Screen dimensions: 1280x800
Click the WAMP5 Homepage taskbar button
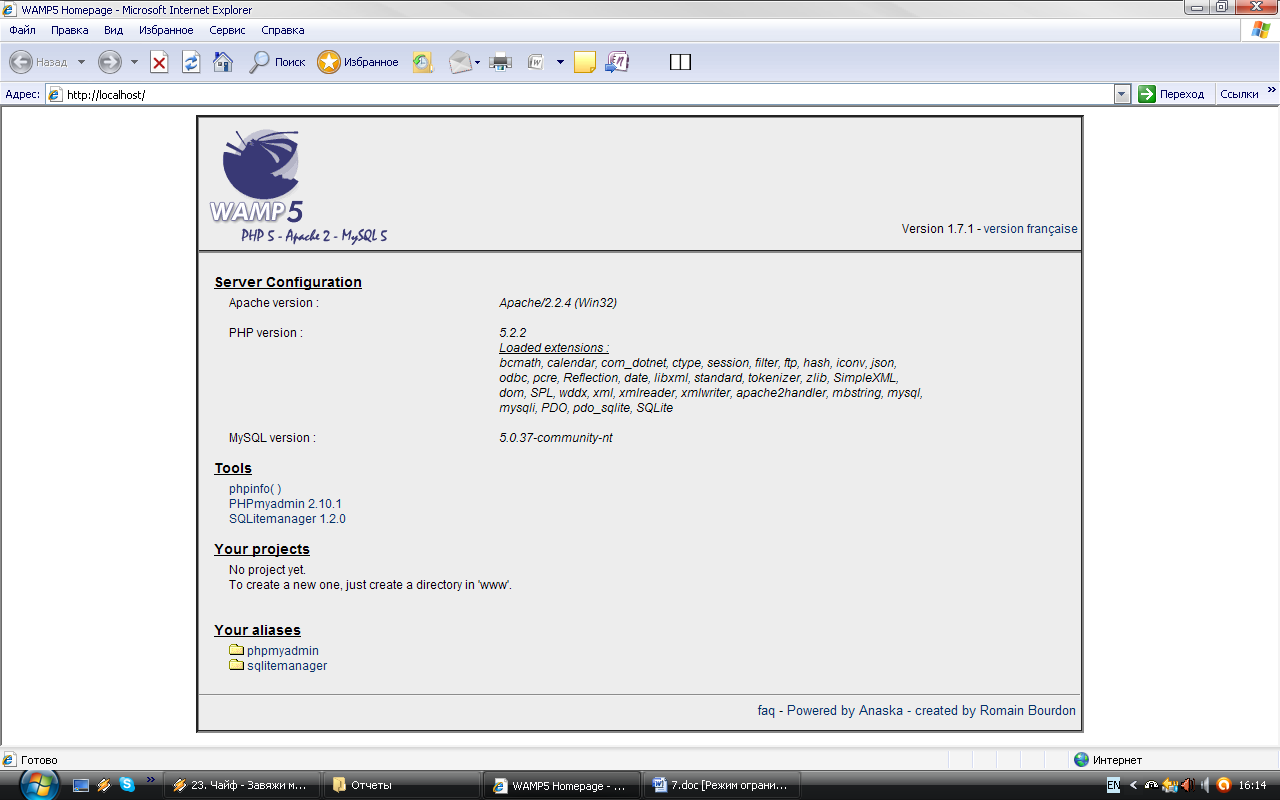point(562,785)
